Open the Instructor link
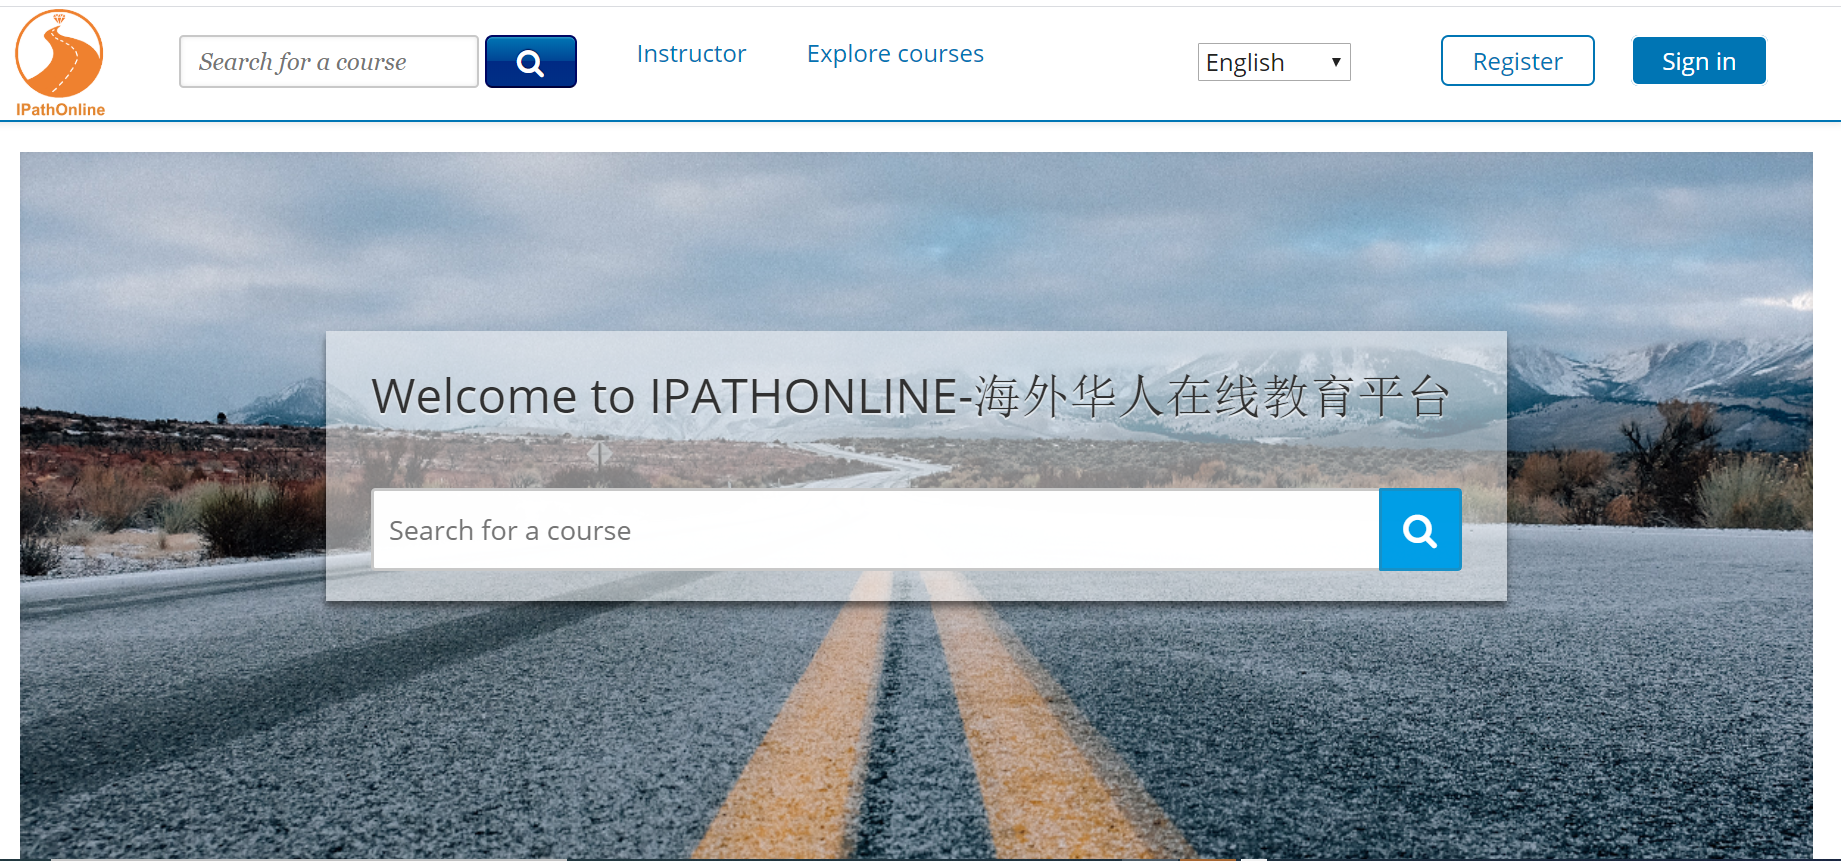1841x861 pixels. click(x=692, y=54)
